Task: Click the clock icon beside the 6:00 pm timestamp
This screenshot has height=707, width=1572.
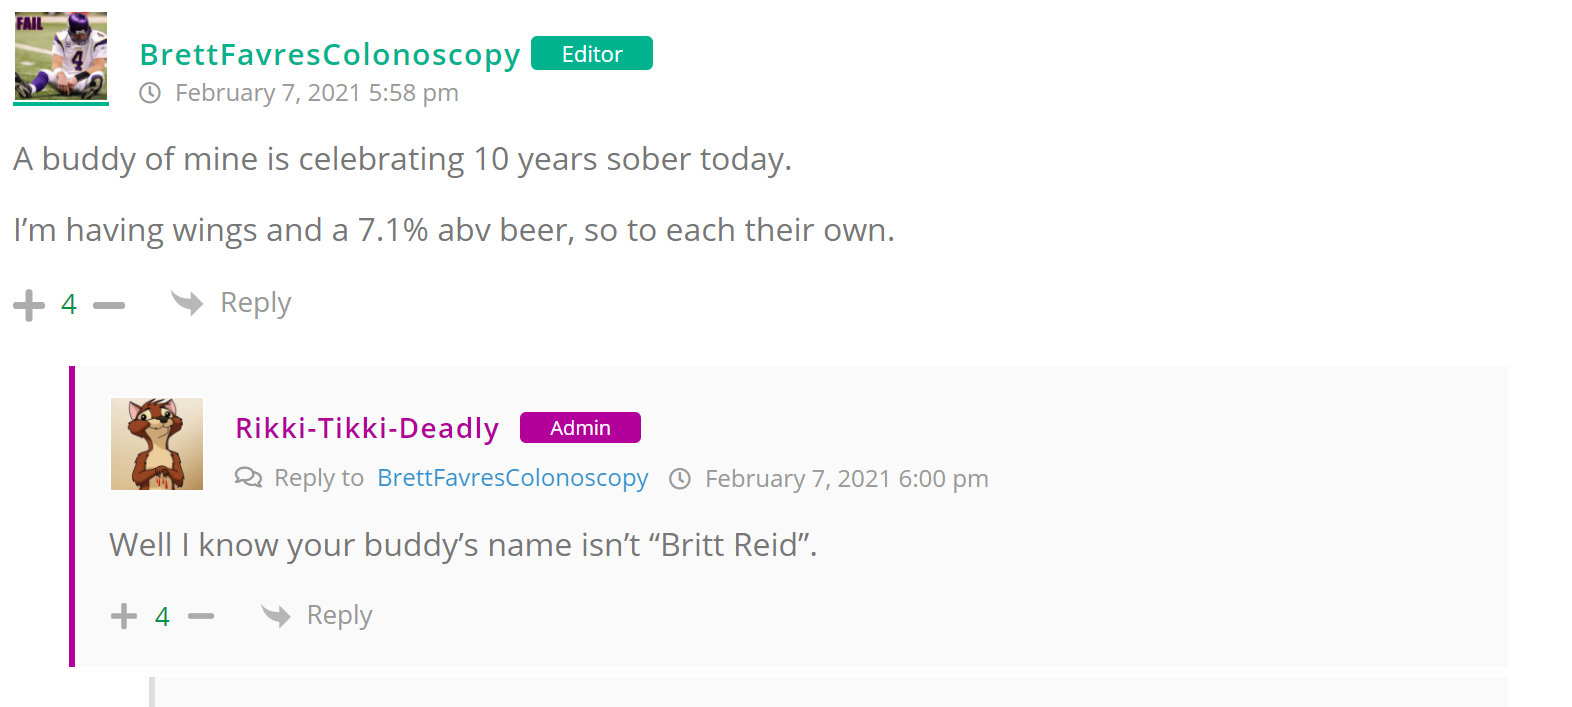Action: pyautogui.click(x=680, y=479)
